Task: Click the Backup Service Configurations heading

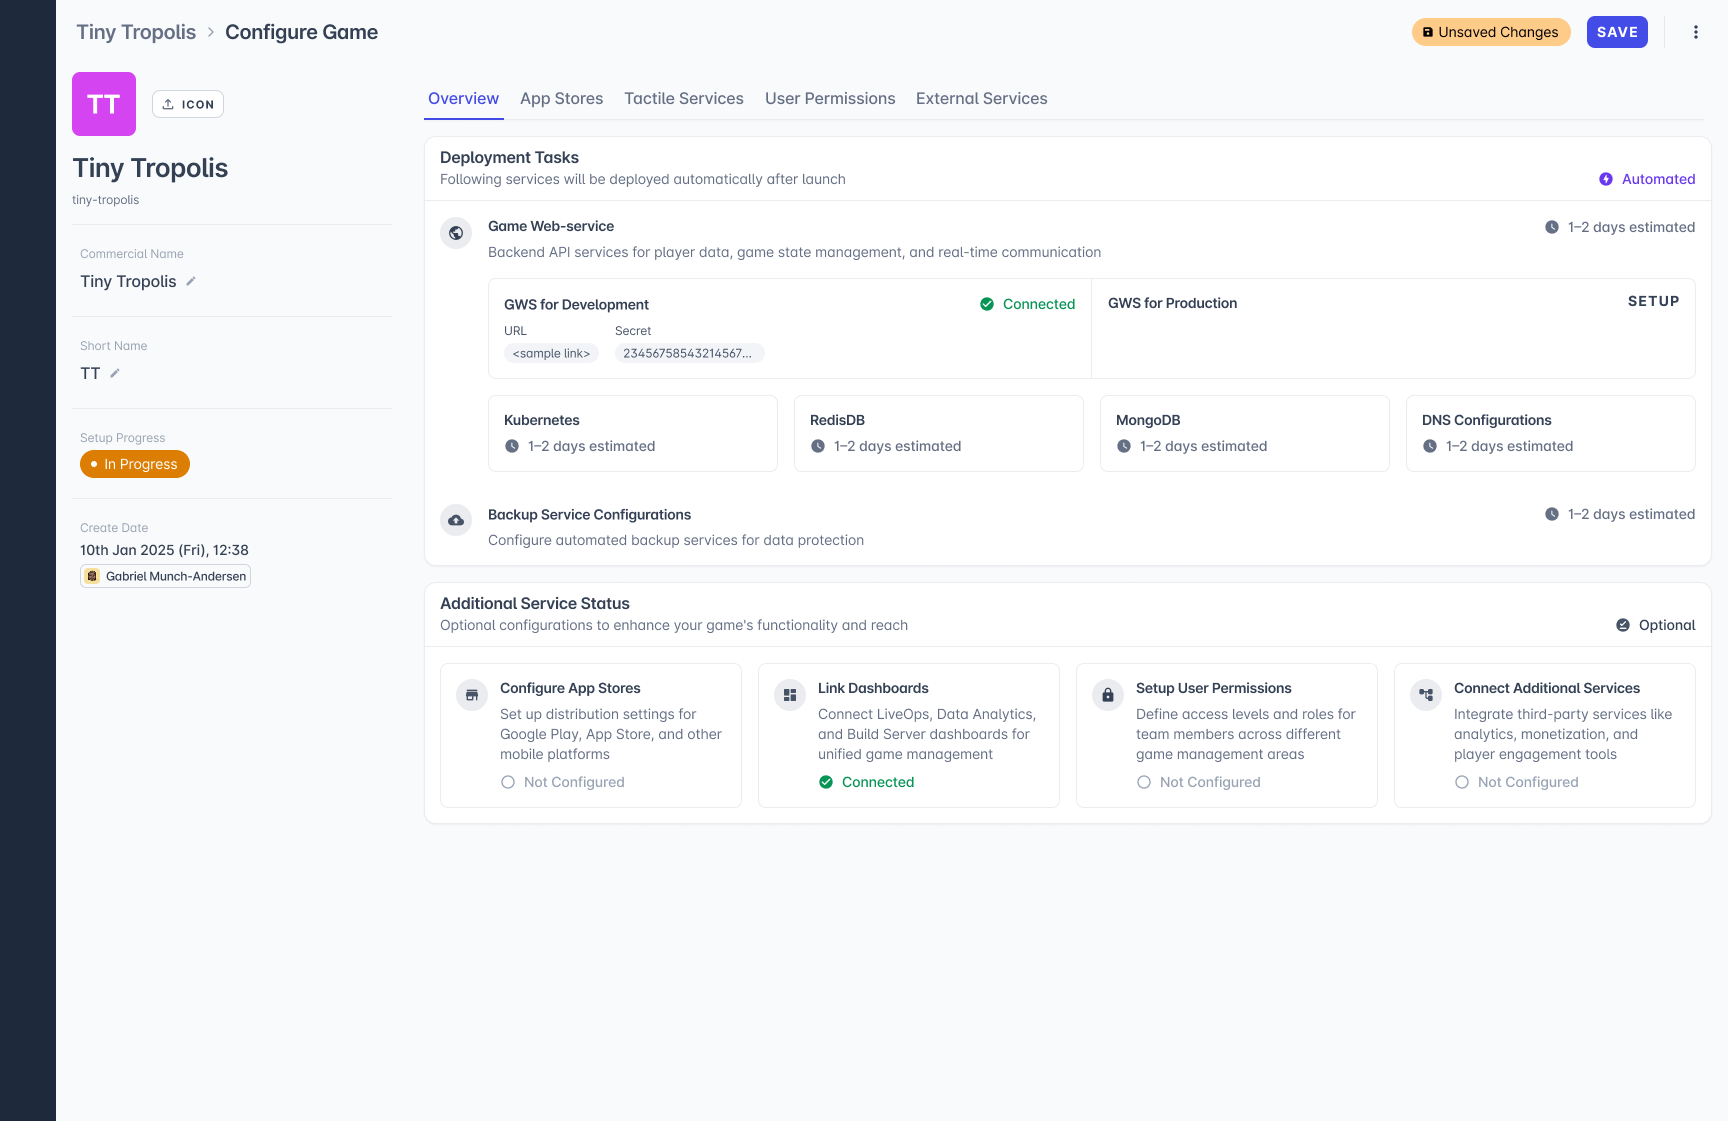Action: tap(589, 514)
